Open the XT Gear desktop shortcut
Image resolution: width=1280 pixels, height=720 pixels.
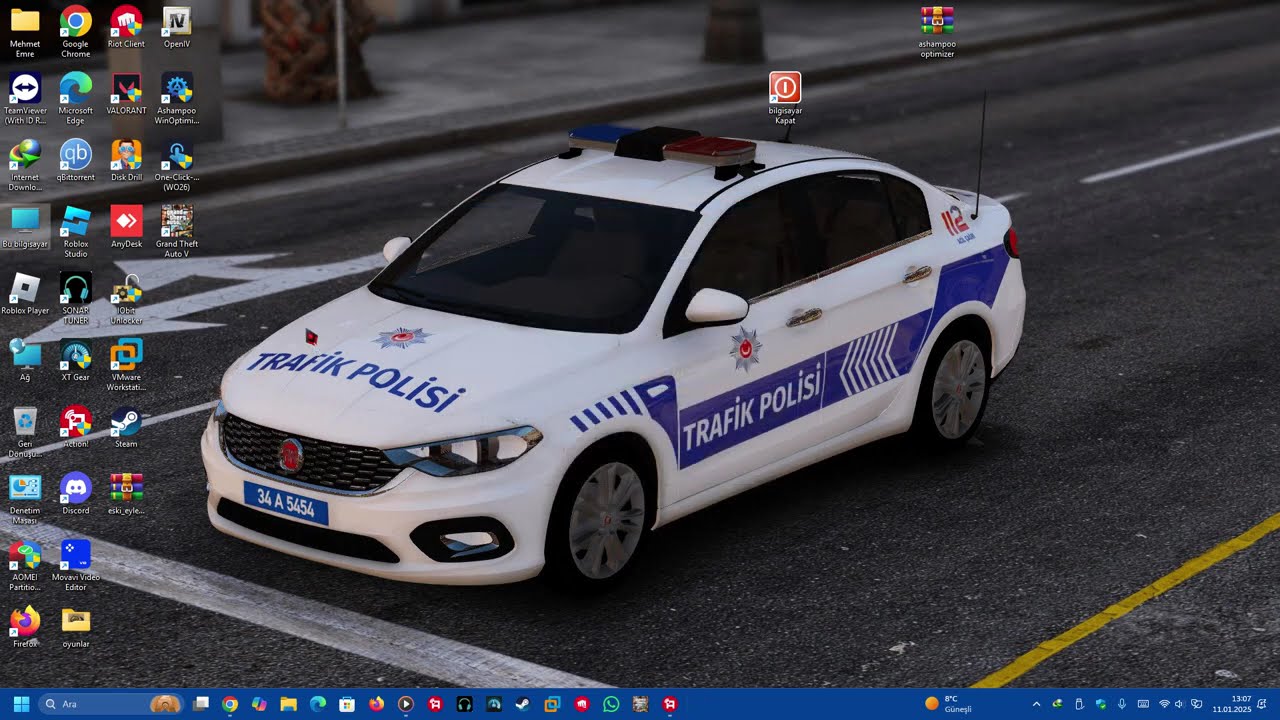click(76, 361)
